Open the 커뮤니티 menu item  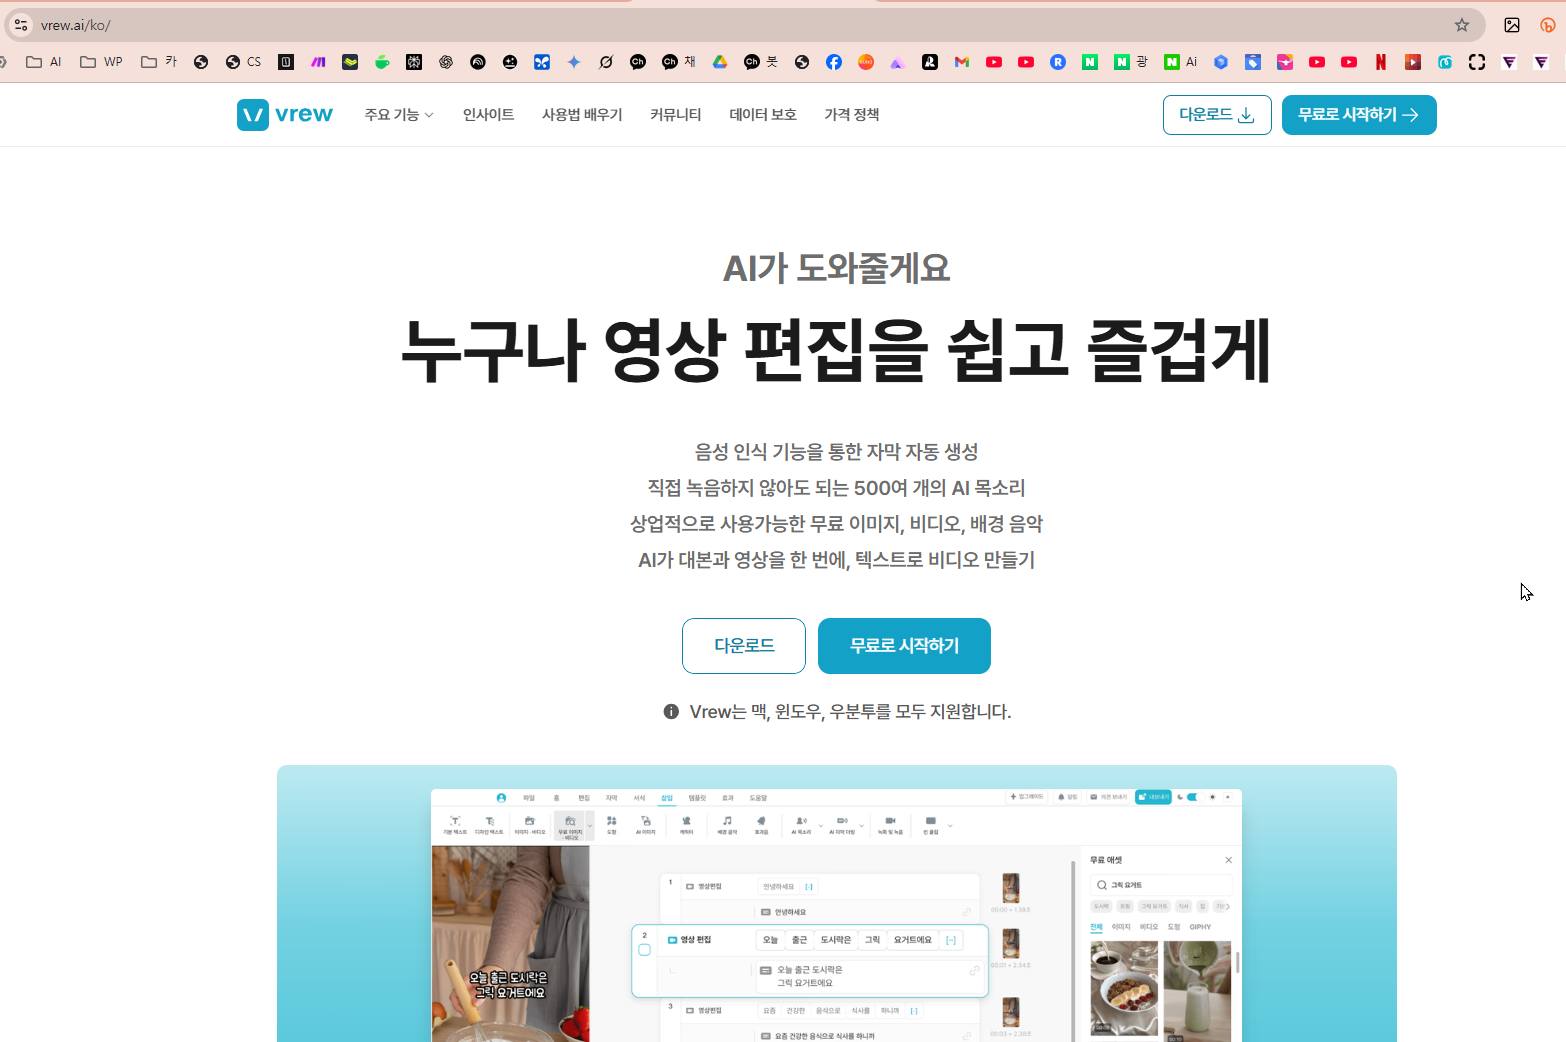click(x=676, y=115)
